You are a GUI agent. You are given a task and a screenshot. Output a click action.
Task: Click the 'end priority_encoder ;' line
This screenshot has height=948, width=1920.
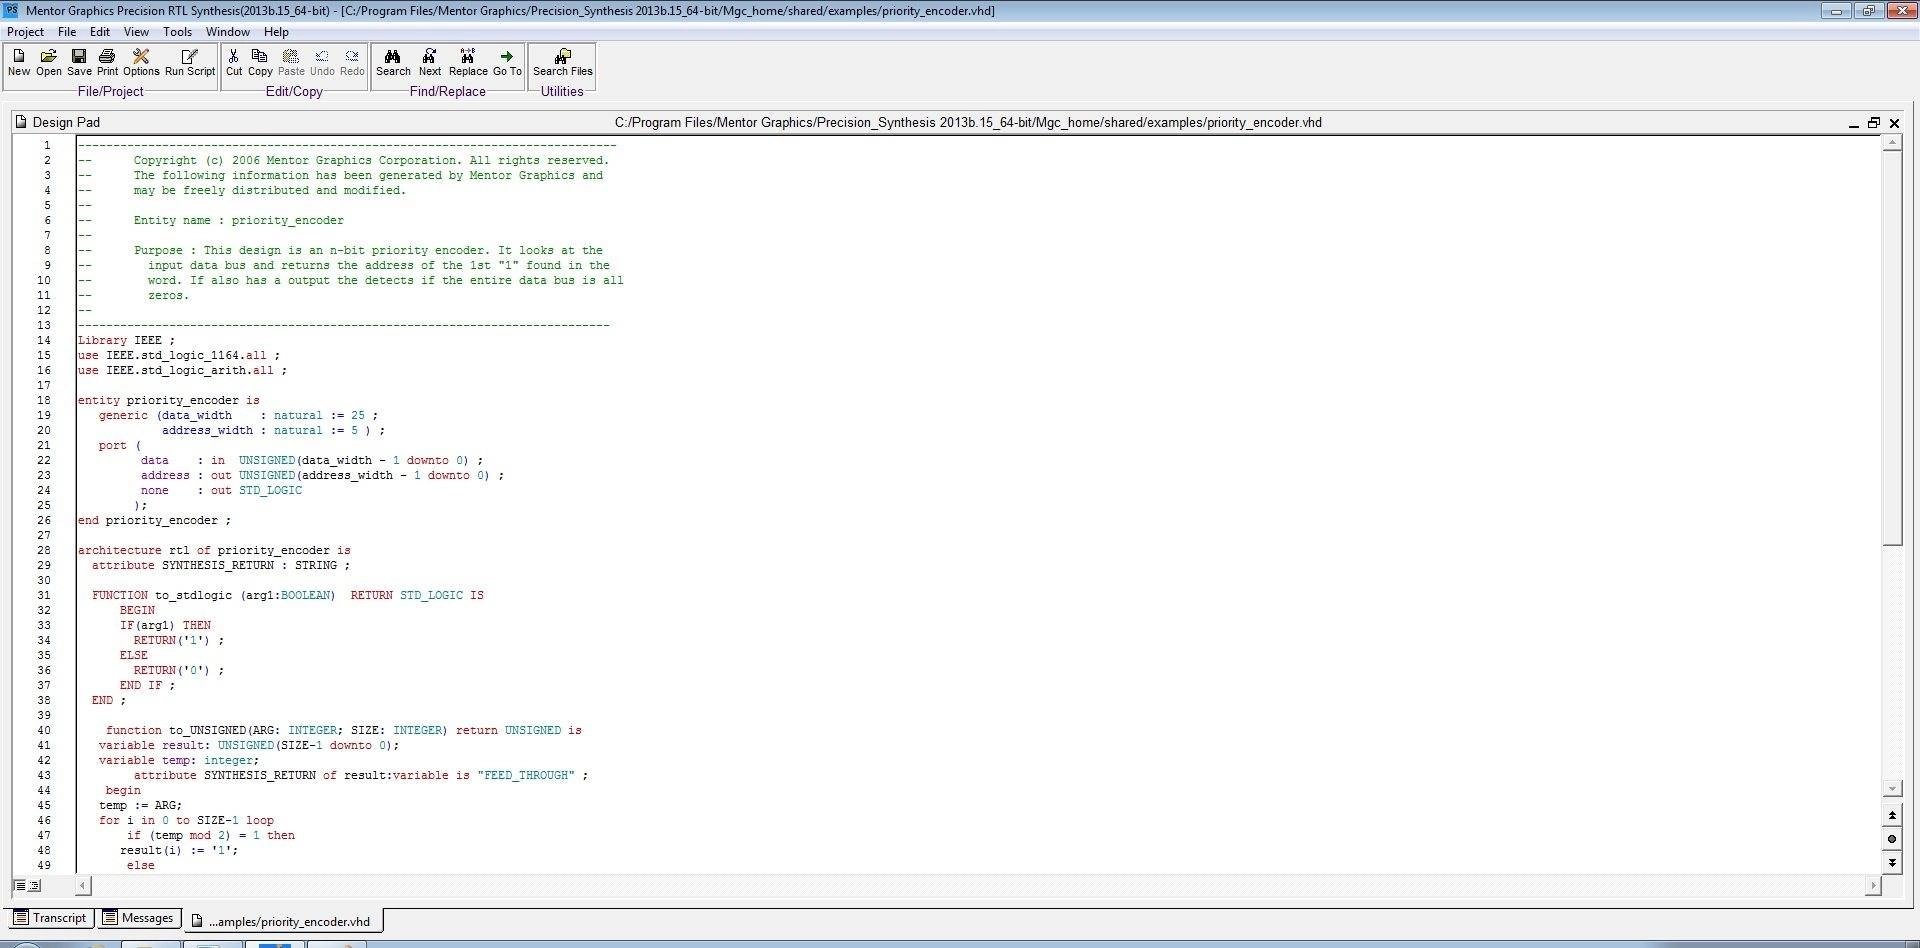154,520
